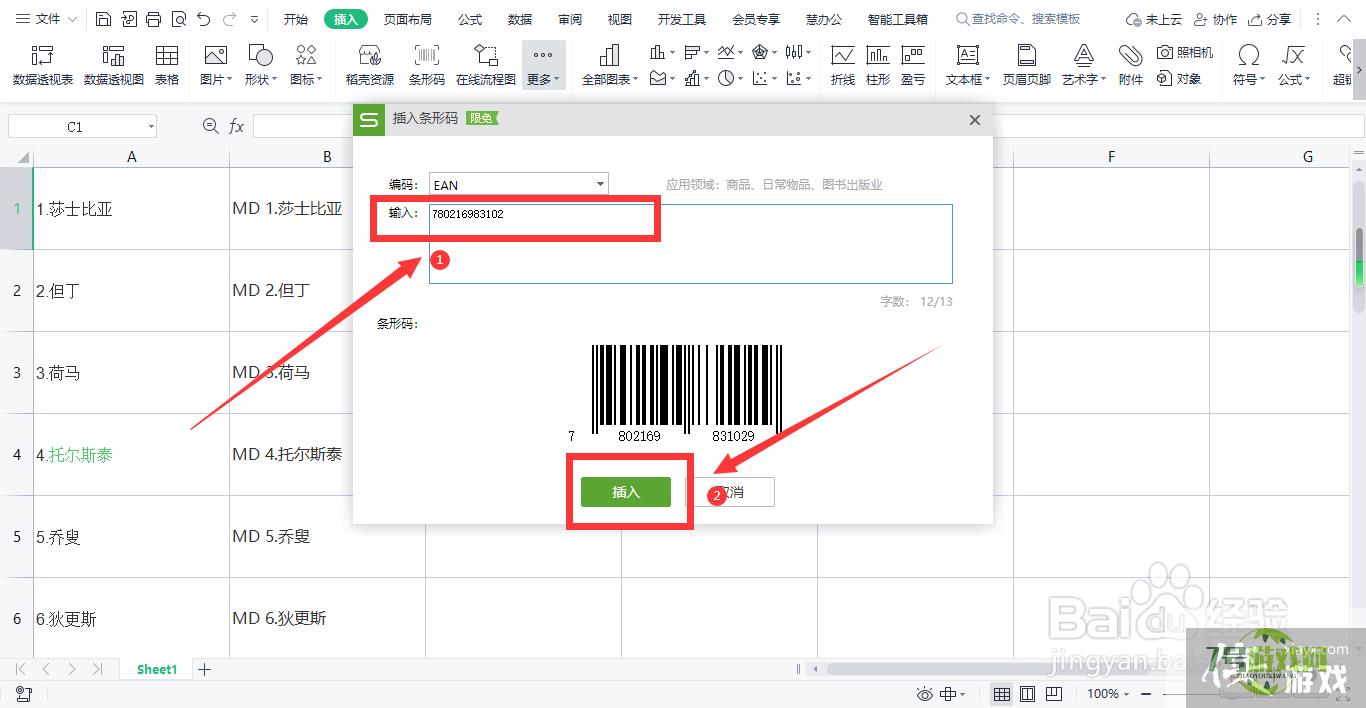This screenshot has height=708, width=1366.
Task: Click the eye-protection mode icon in status bar
Action: click(925, 694)
